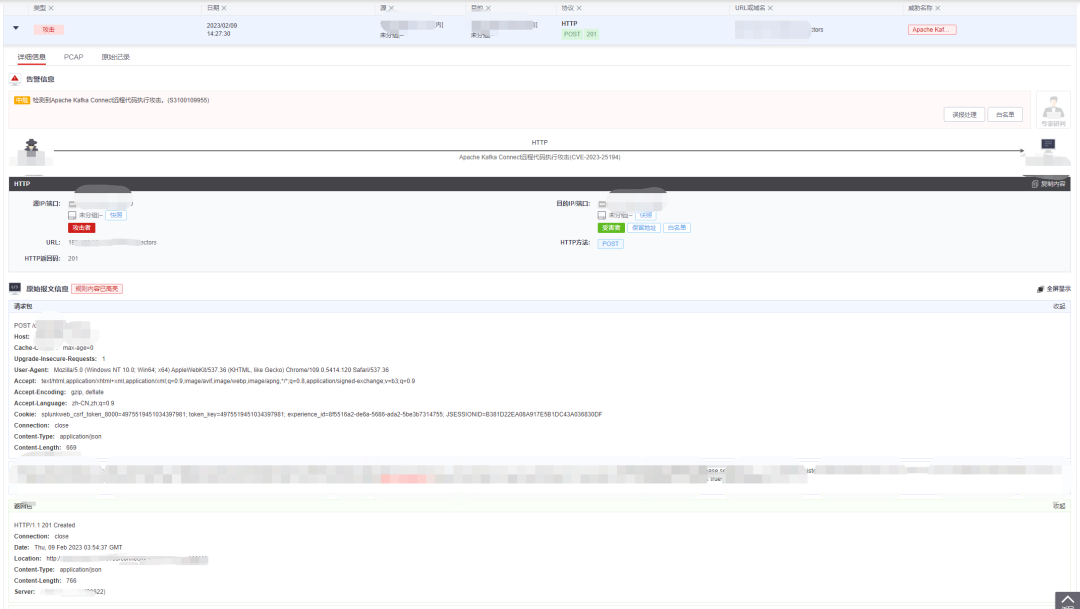Click the back-to-top arrow button

tap(1067, 600)
